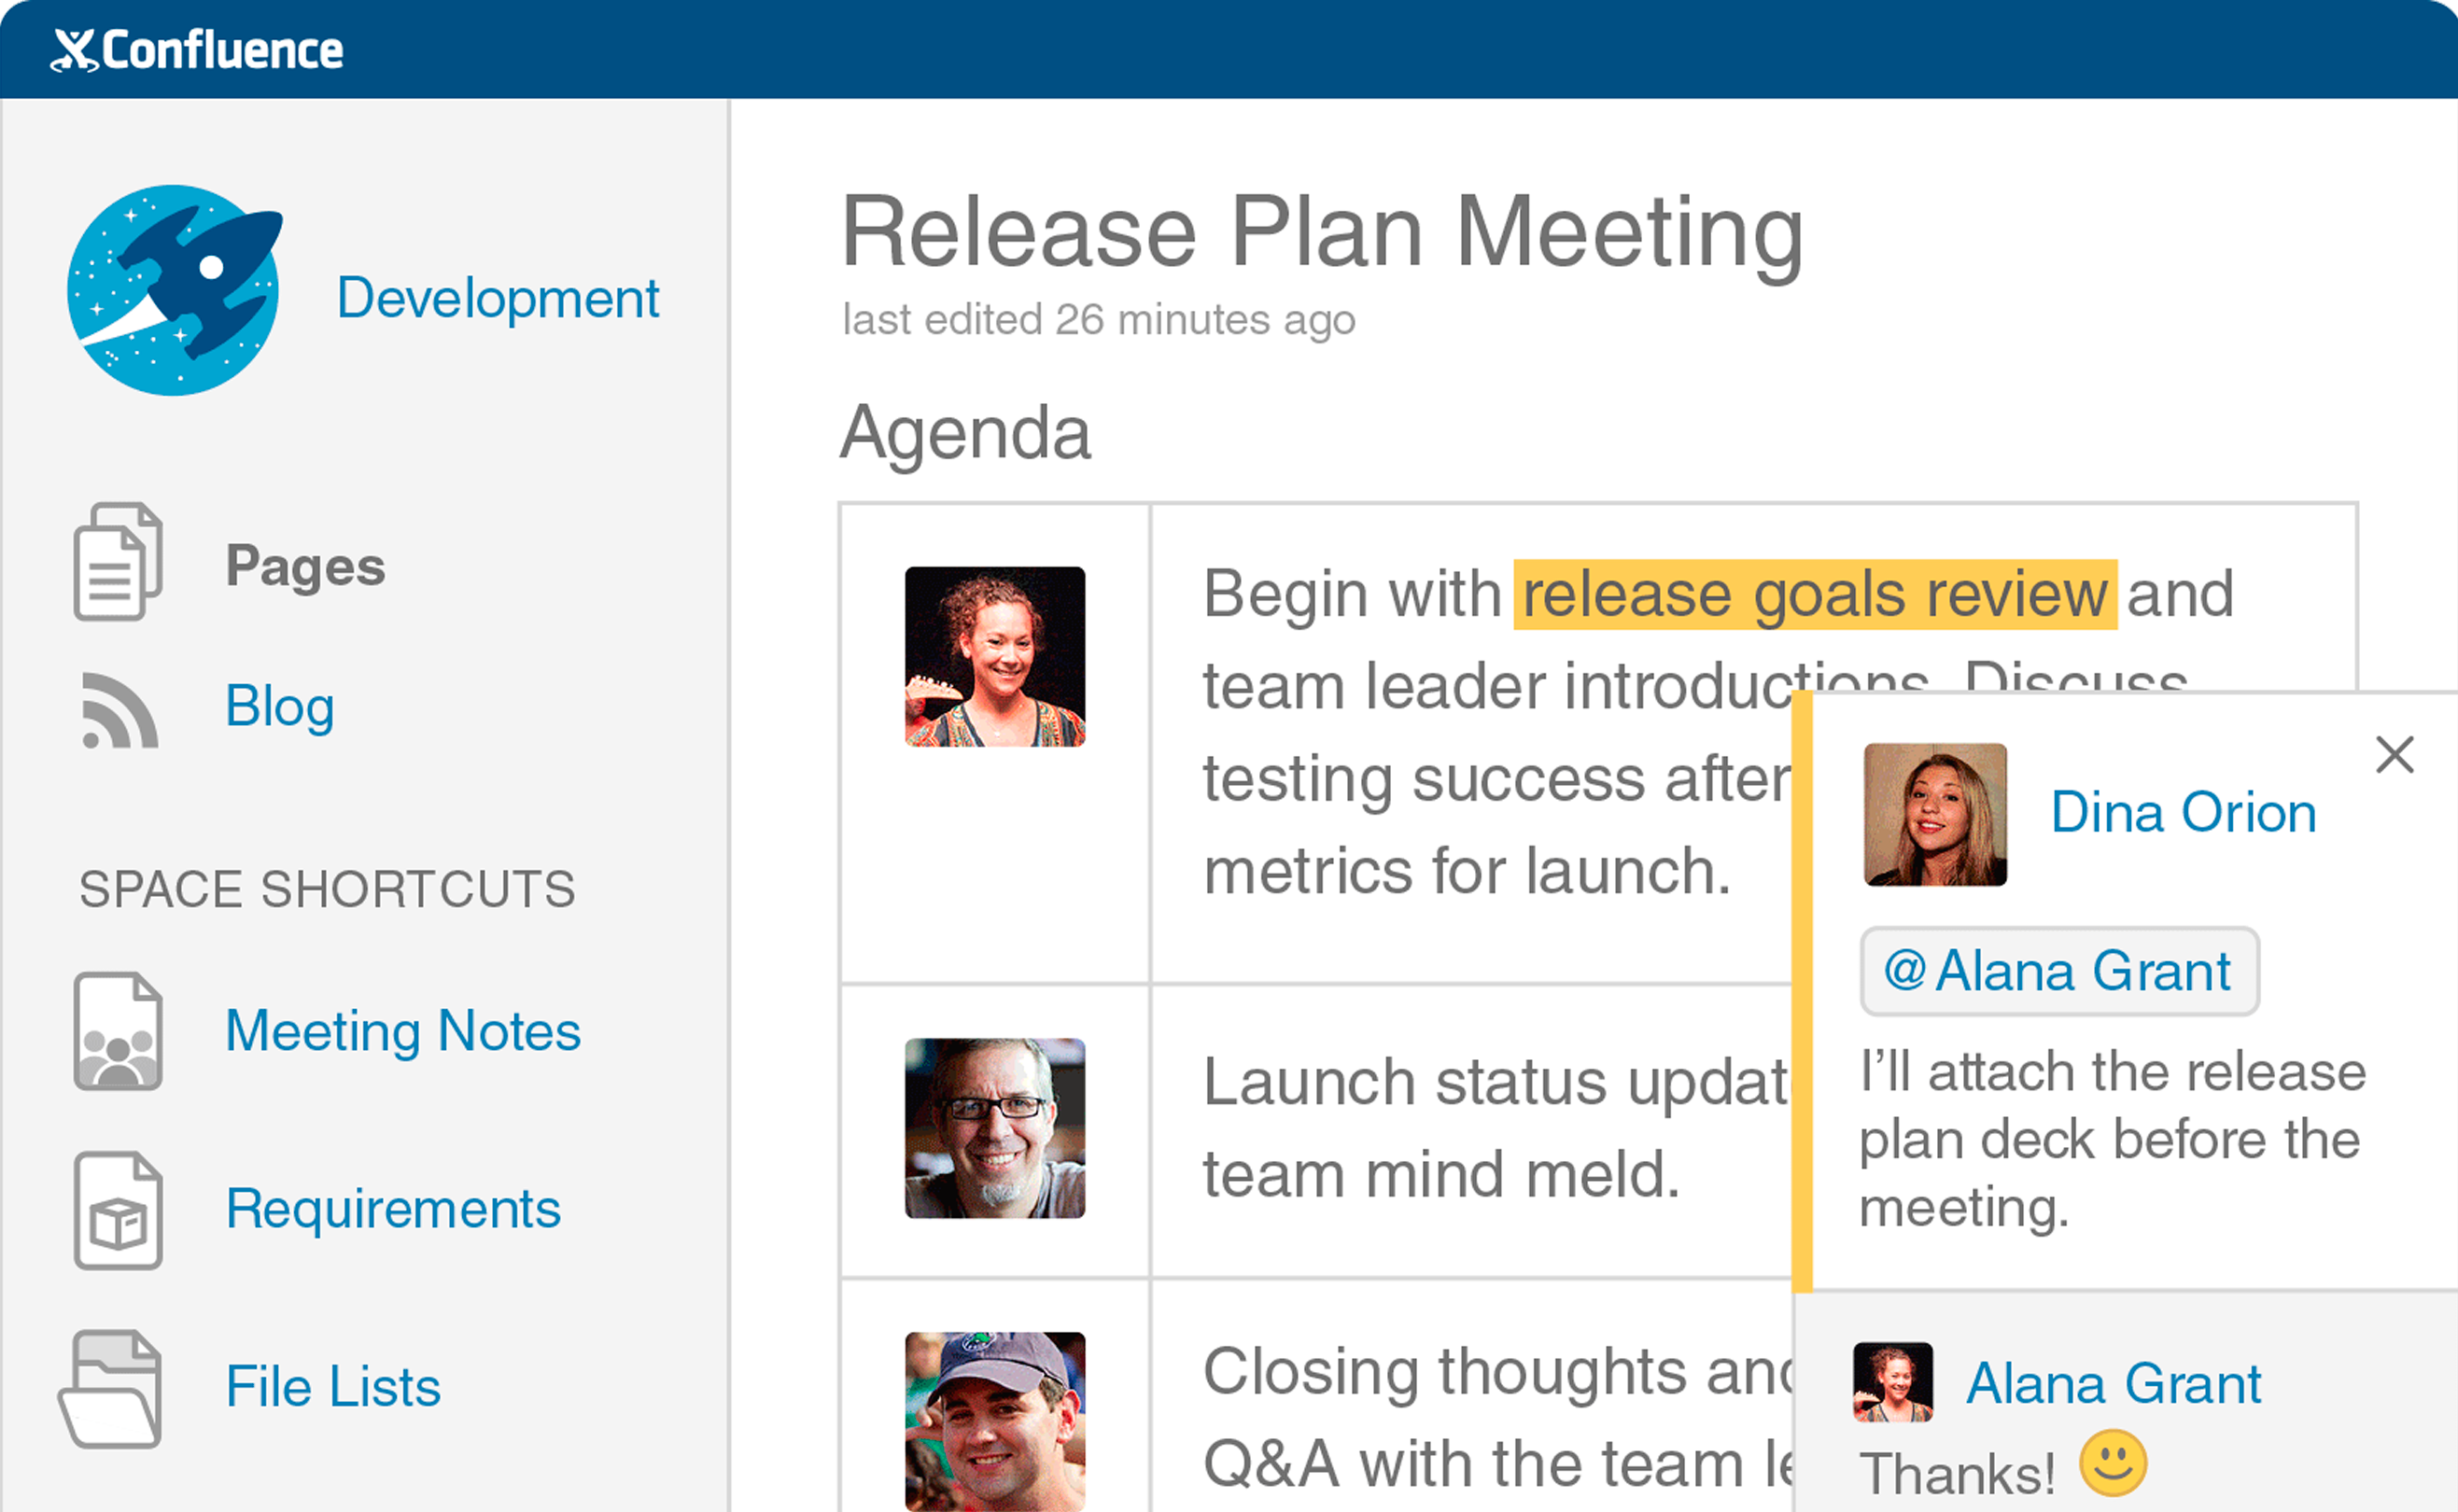Click 'last edited 26 minutes ago'
This screenshot has height=1512, width=2458.
point(1098,319)
